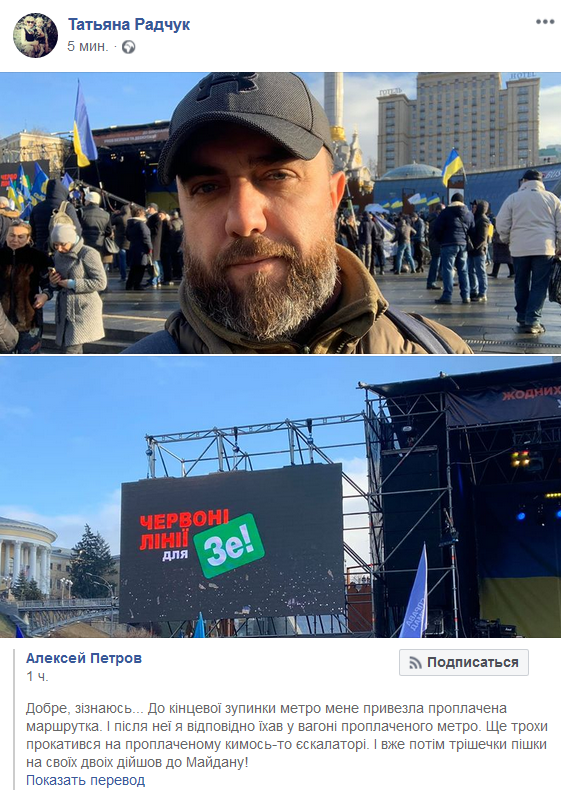Image resolution: width=561 pixels, height=796 pixels.
Task: Open the selfie photo of the bearded man
Action: [280, 213]
